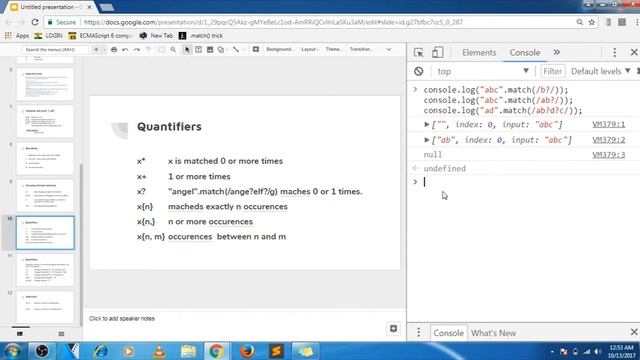Screen dimensions: 640x360
Task: Bookmark the page with the star
Action: [x=591, y=22]
